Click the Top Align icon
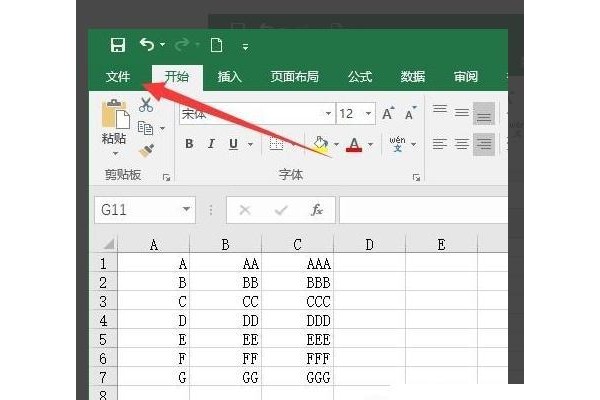Screen dimensions: 600x400 440,109
